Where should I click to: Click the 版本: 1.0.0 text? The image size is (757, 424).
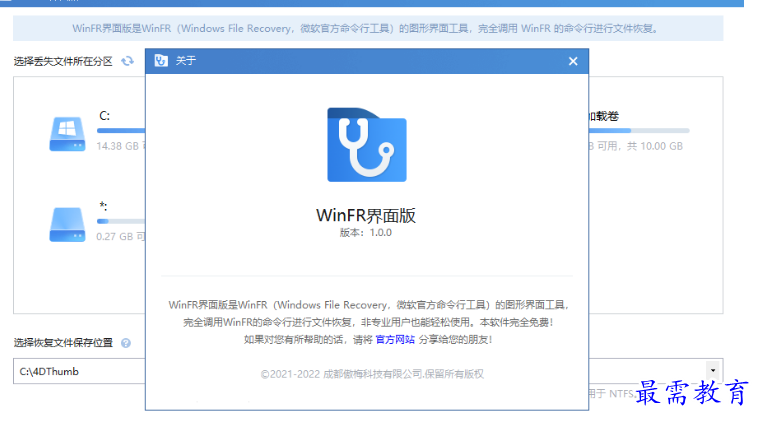pyautogui.click(x=365, y=233)
